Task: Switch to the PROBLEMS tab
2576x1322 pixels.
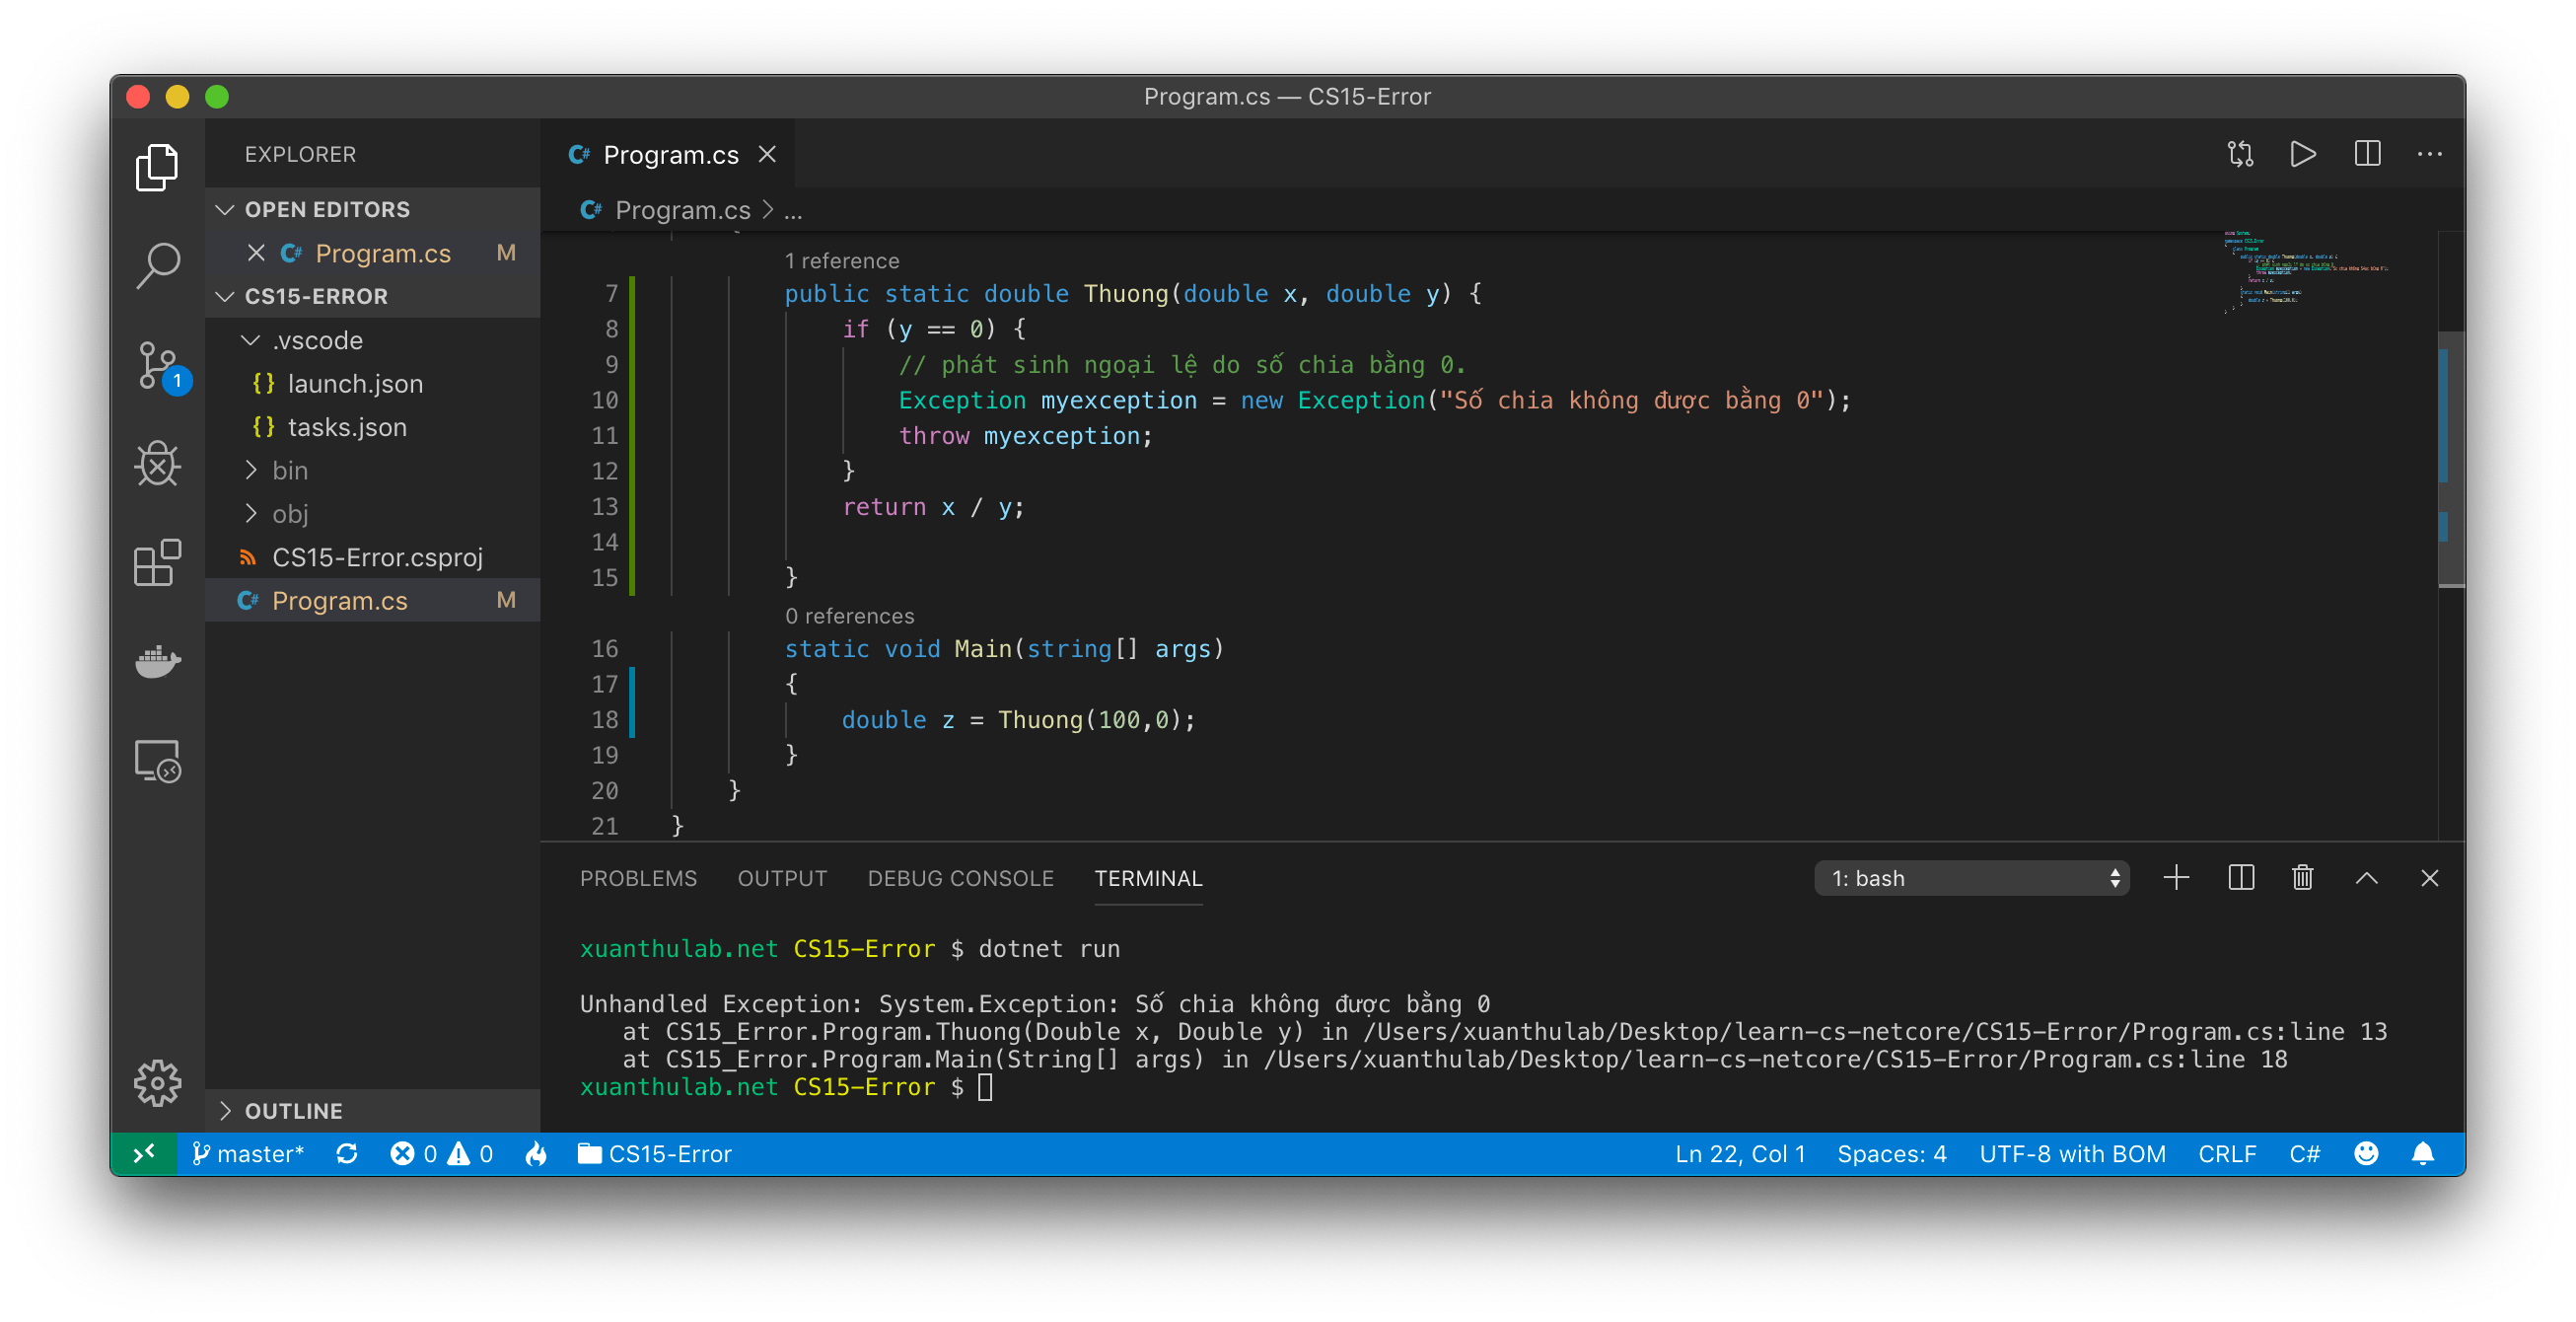Action: 638,878
